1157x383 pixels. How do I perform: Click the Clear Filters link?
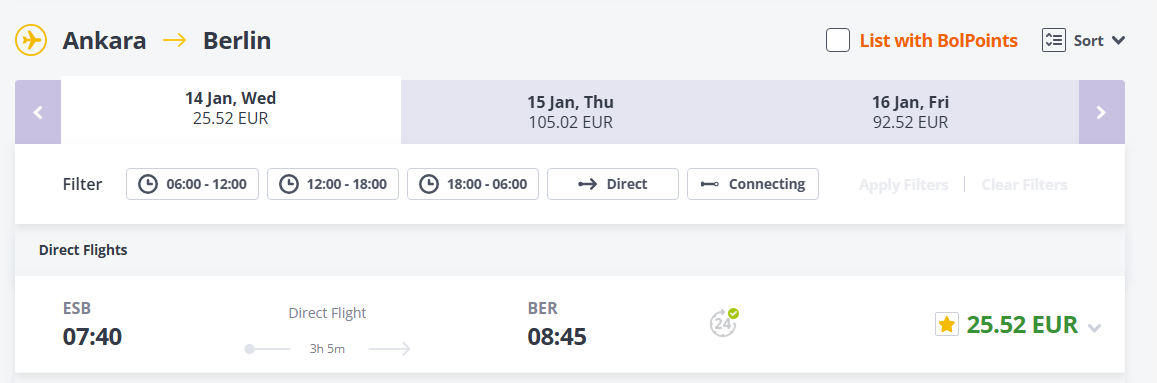click(1024, 184)
